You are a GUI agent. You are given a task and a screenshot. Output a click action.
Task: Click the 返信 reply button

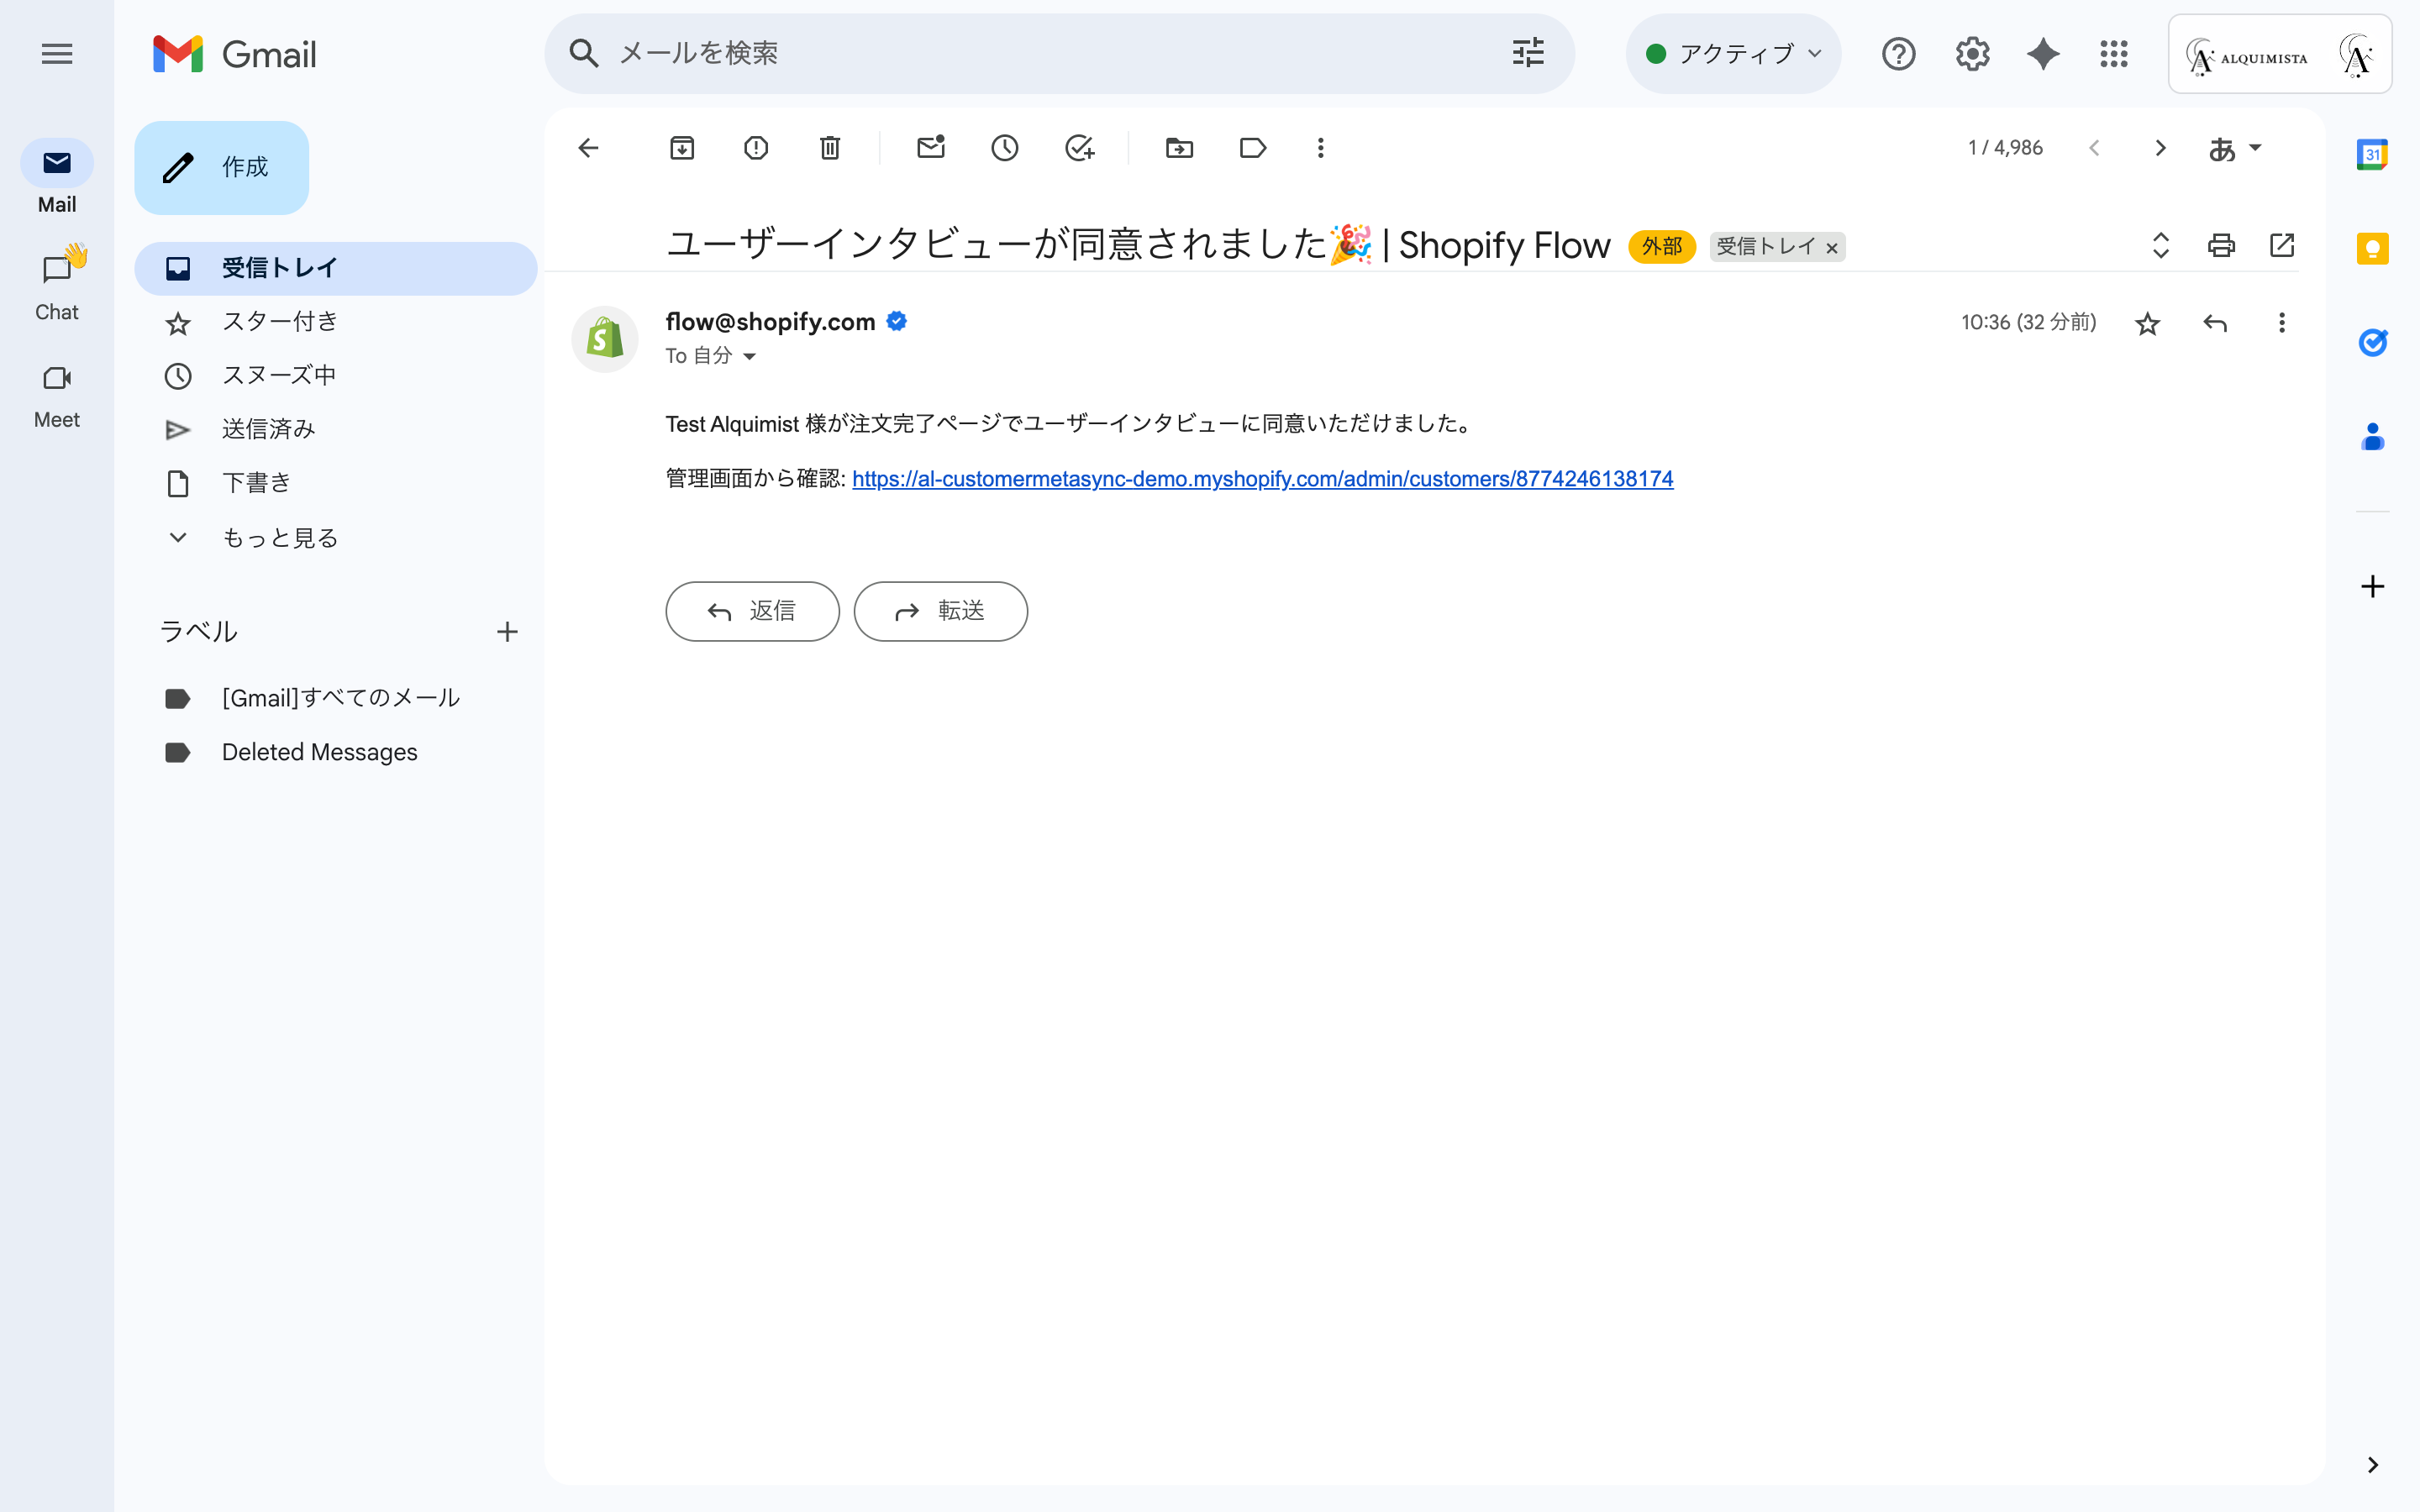(752, 611)
